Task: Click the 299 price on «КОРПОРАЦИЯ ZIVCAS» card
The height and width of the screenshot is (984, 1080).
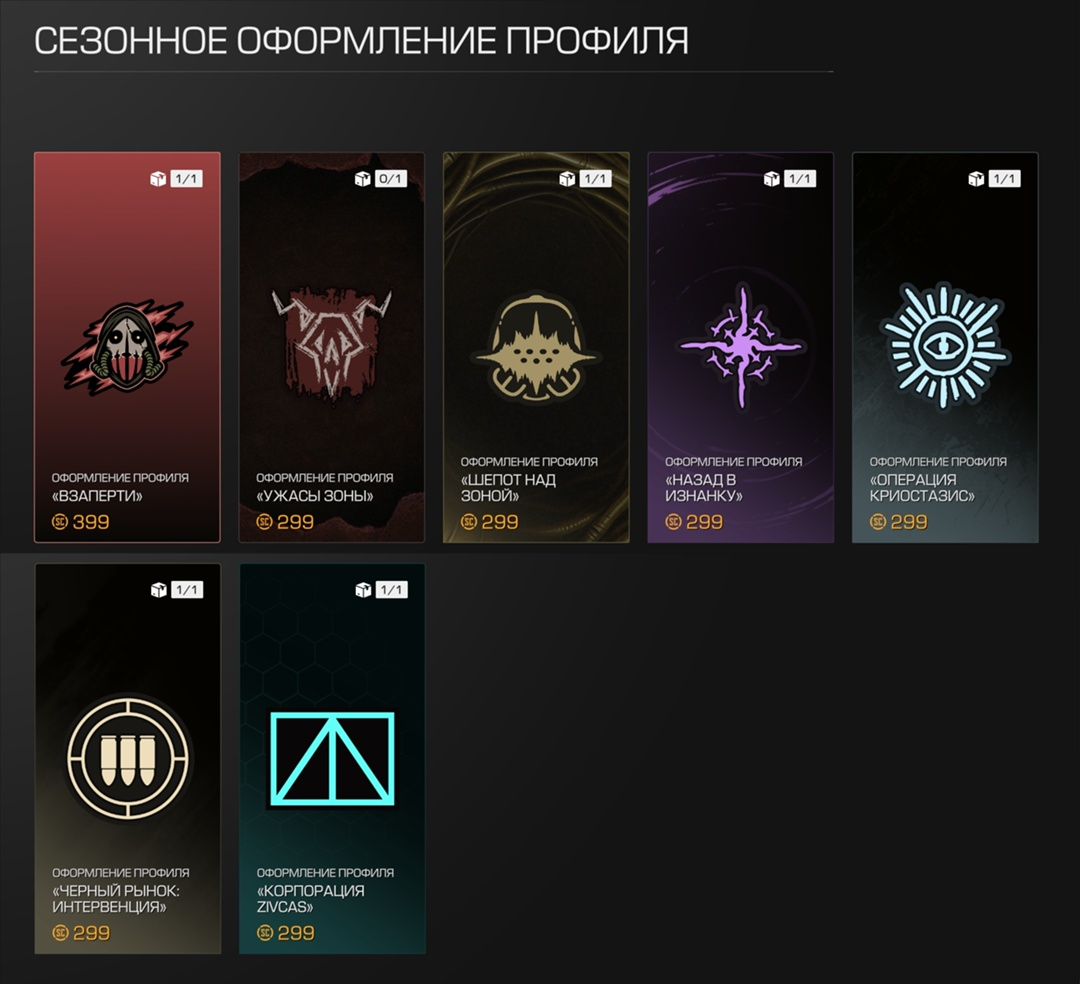Action: point(296,933)
